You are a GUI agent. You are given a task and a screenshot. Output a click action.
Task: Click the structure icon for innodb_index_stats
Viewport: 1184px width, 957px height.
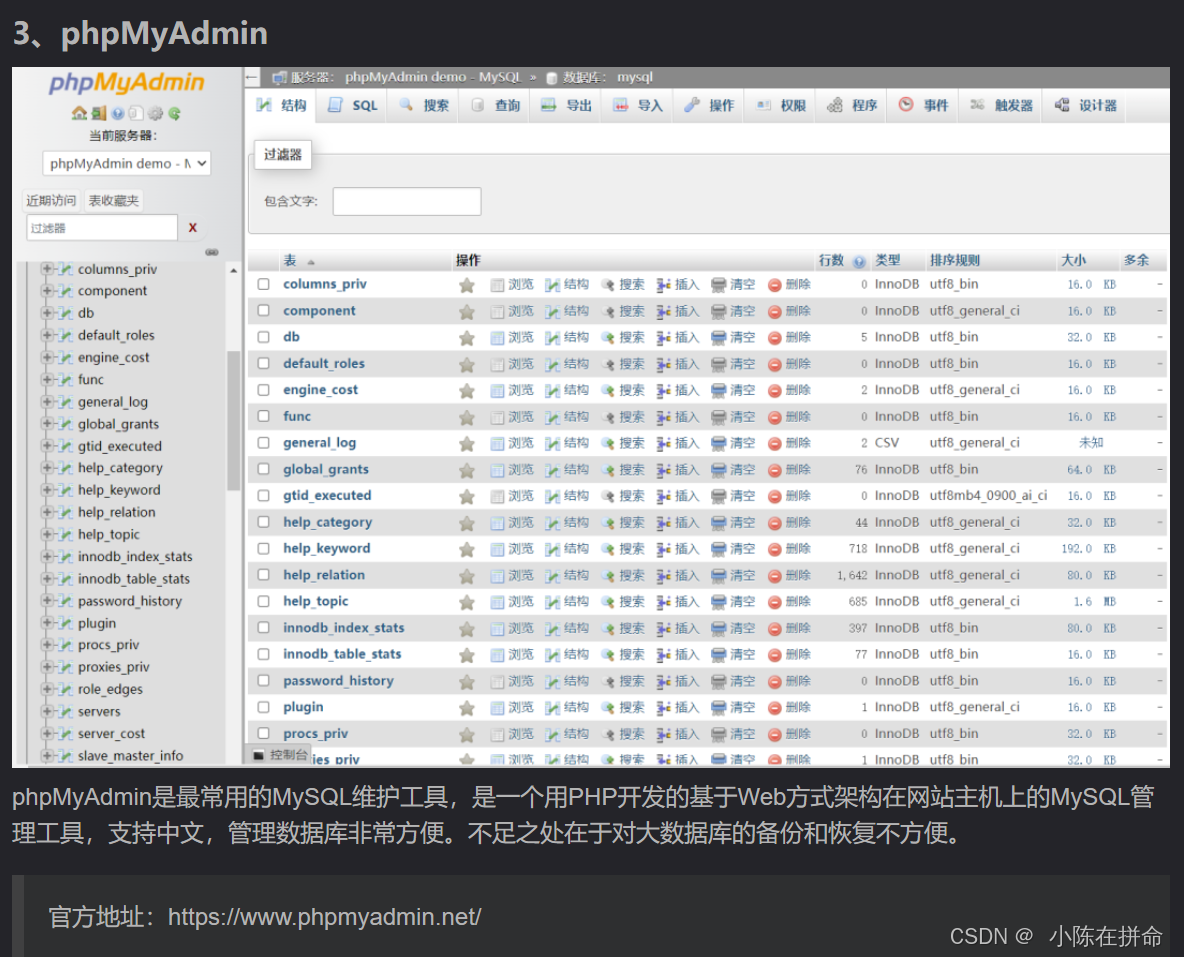(x=553, y=628)
